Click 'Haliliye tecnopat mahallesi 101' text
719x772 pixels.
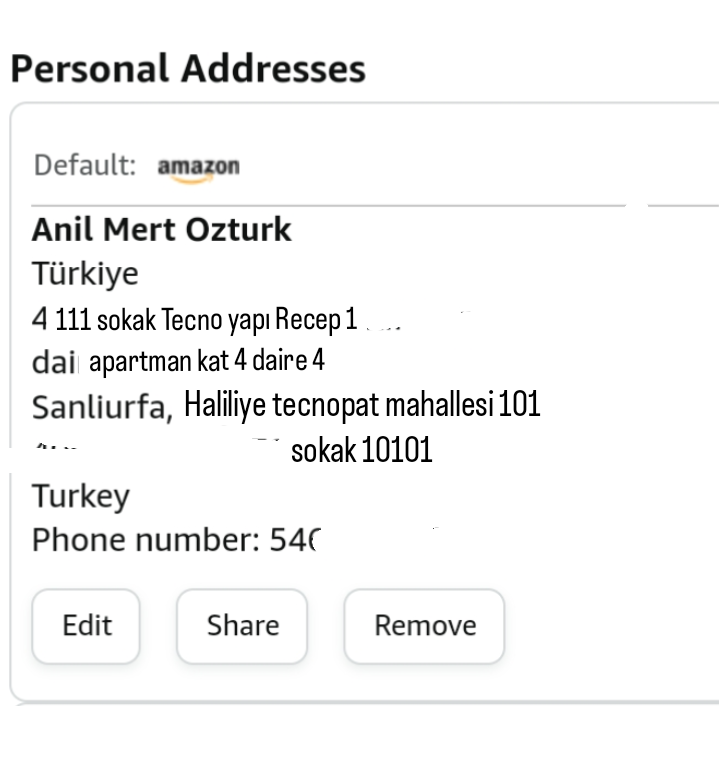362,404
